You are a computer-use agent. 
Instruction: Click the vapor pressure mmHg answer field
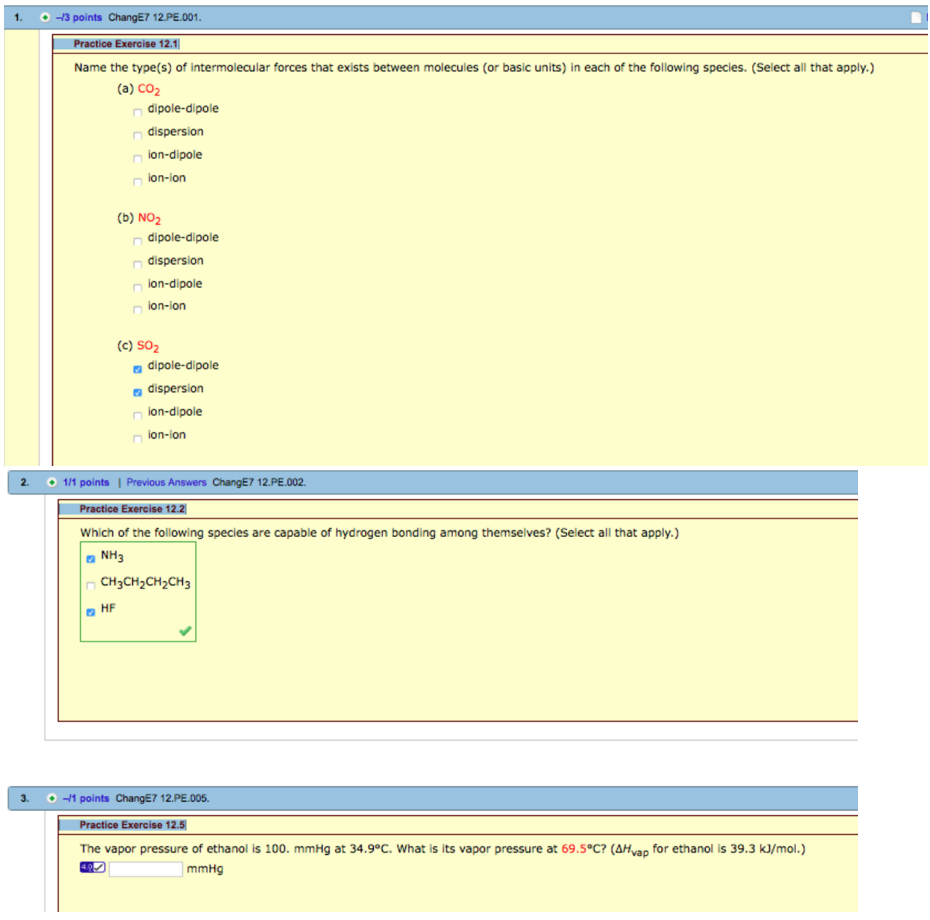click(146, 868)
